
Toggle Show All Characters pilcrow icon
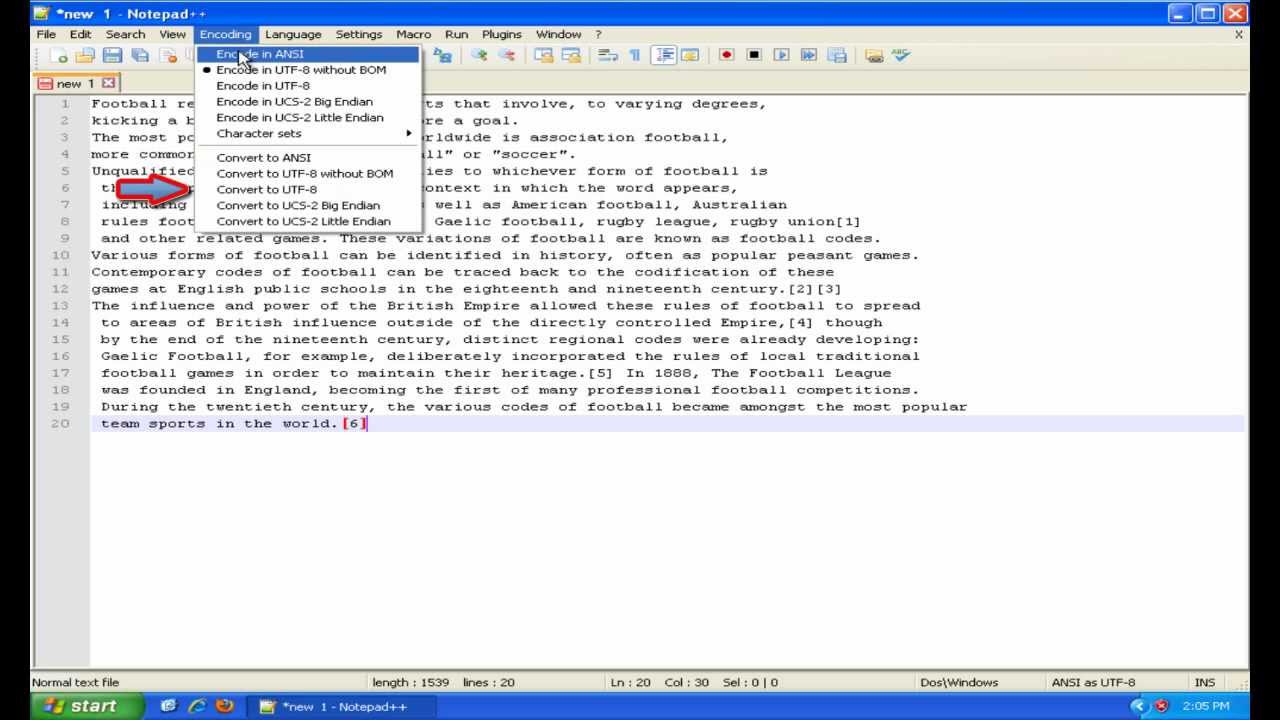pyautogui.click(x=634, y=56)
